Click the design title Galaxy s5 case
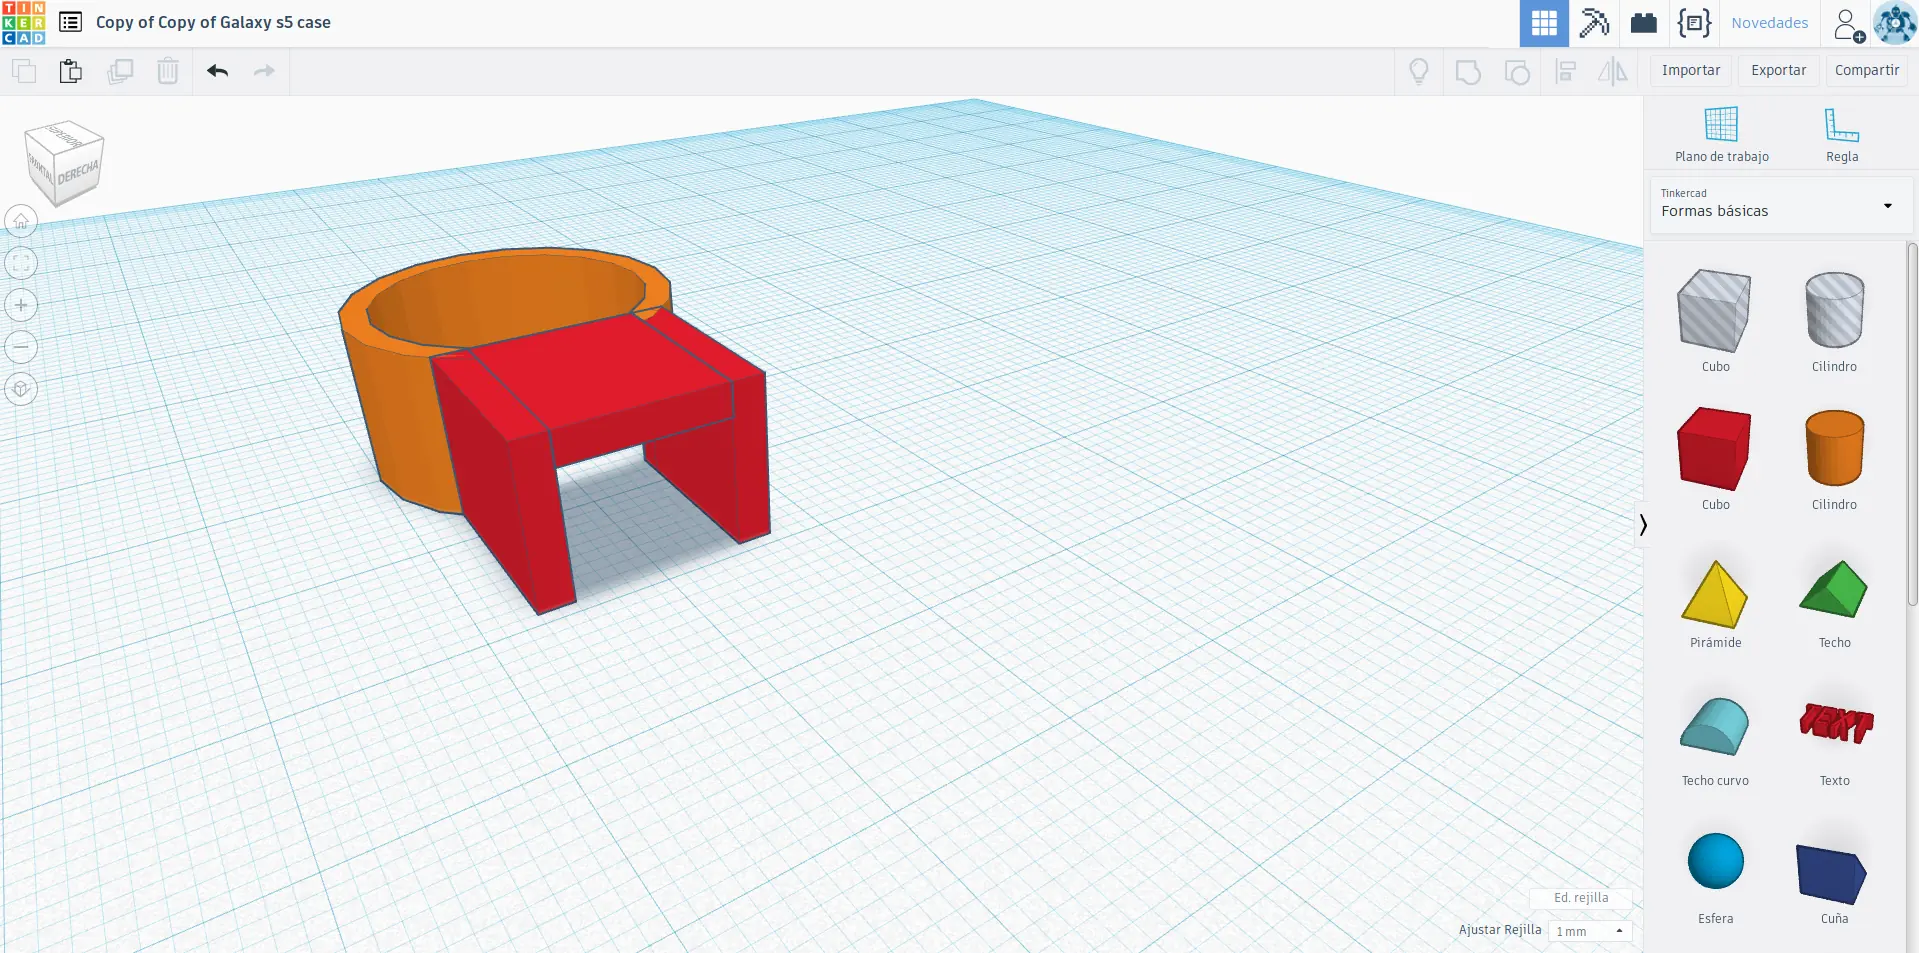1919x953 pixels. click(x=213, y=22)
